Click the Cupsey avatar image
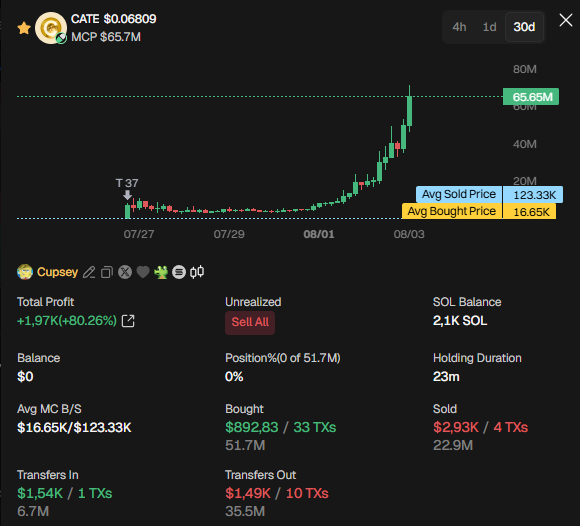Image resolution: width=580 pixels, height=526 pixels. pos(25,272)
